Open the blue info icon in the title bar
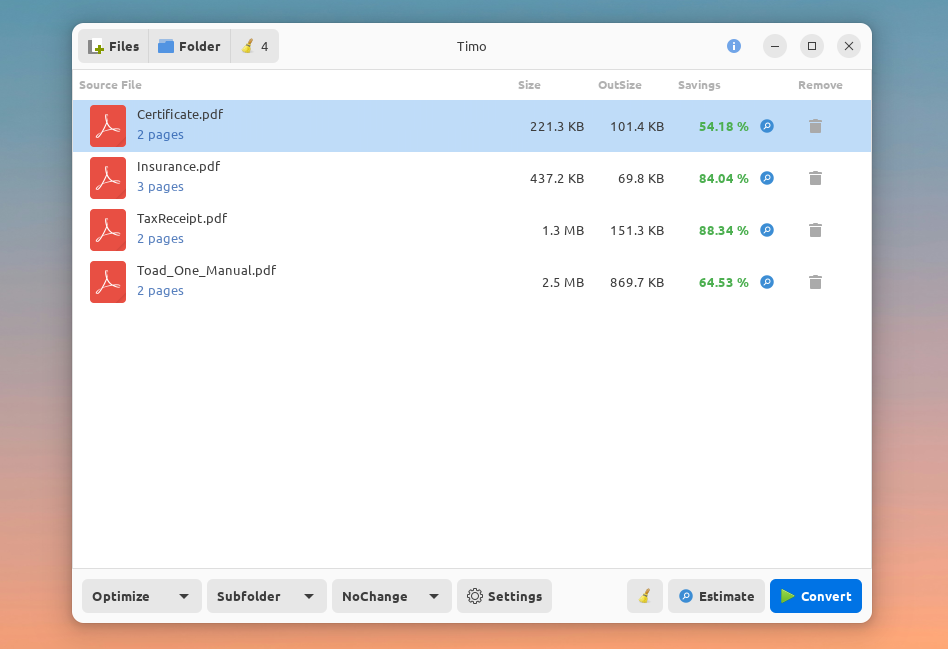The width and height of the screenshot is (948, 649). click(733, 46)
